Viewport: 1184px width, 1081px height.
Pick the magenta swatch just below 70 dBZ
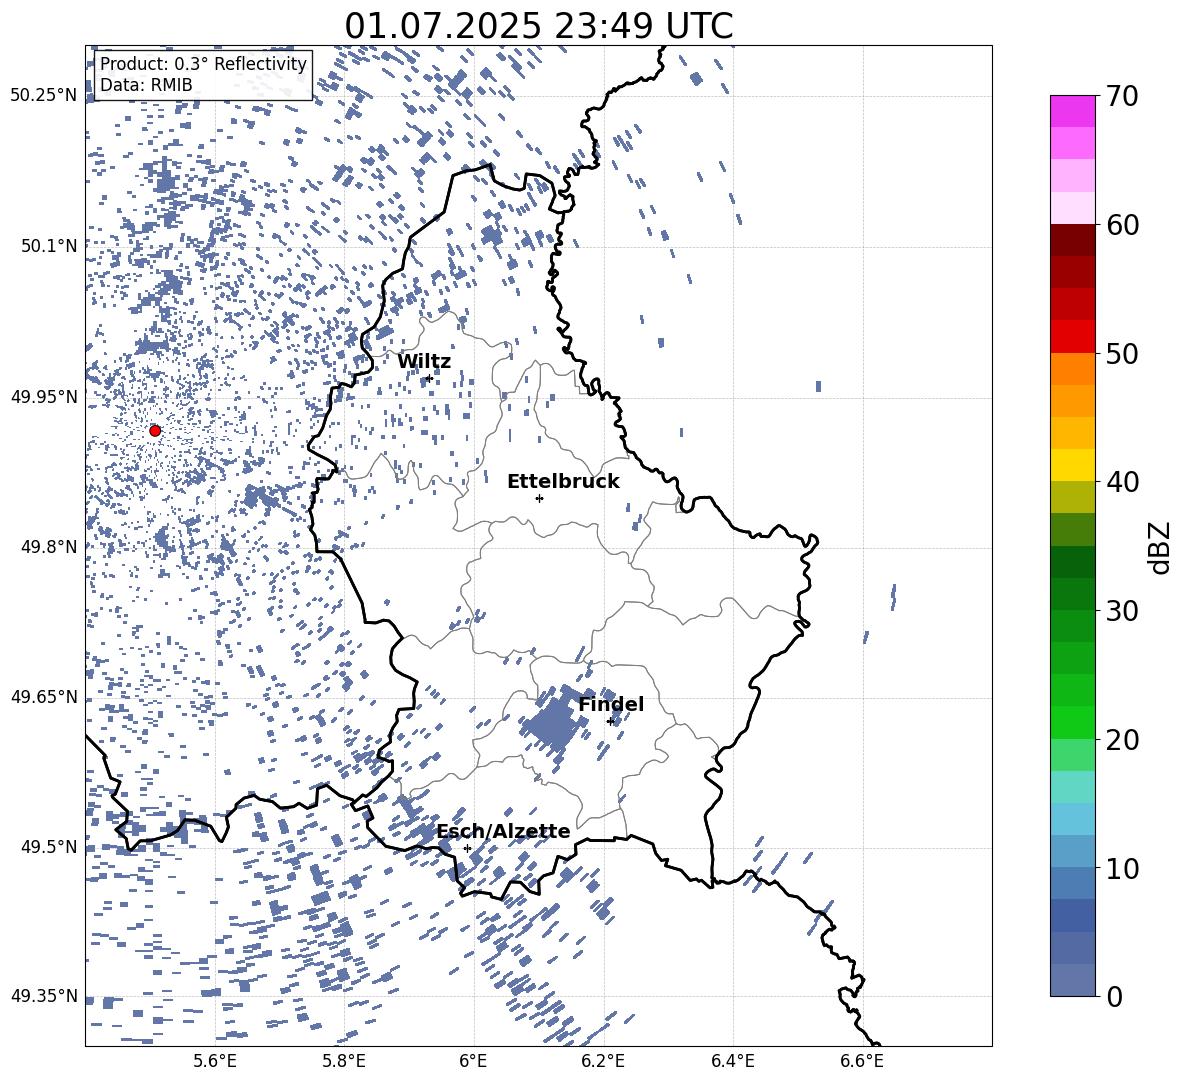pos(1072,111)
